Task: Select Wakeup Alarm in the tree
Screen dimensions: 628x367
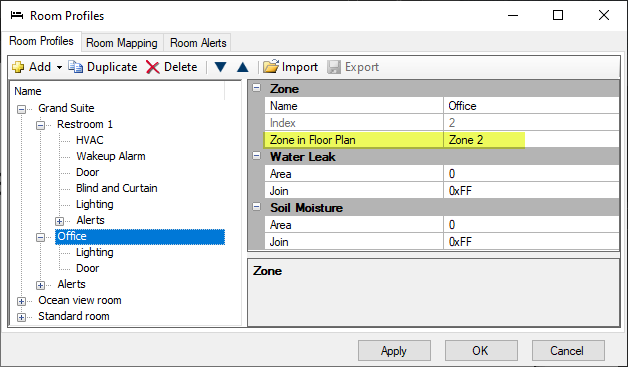Action: tap(111, 156)
